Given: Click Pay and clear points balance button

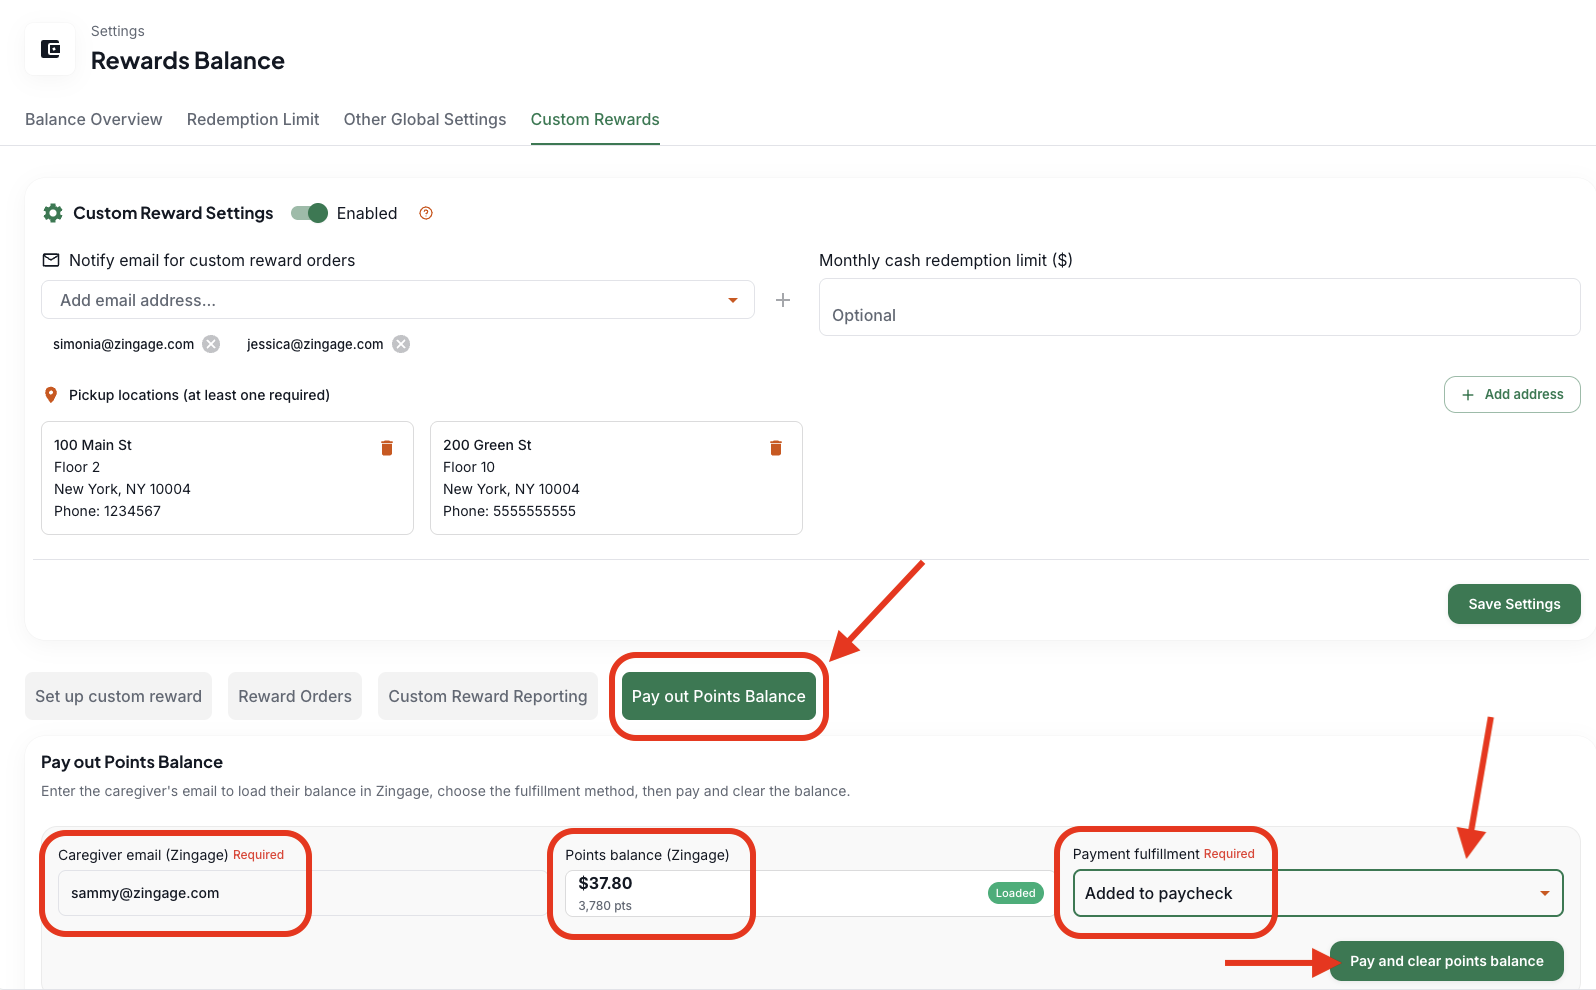Looking at the screenshot, I should (x=1446, y=961).
